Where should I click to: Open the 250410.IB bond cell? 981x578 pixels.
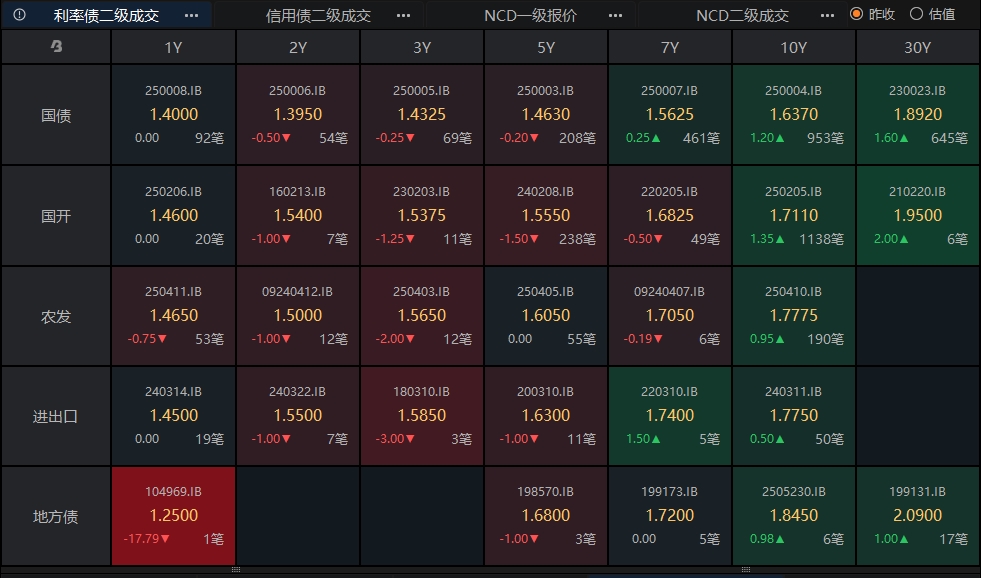point(793,316)
